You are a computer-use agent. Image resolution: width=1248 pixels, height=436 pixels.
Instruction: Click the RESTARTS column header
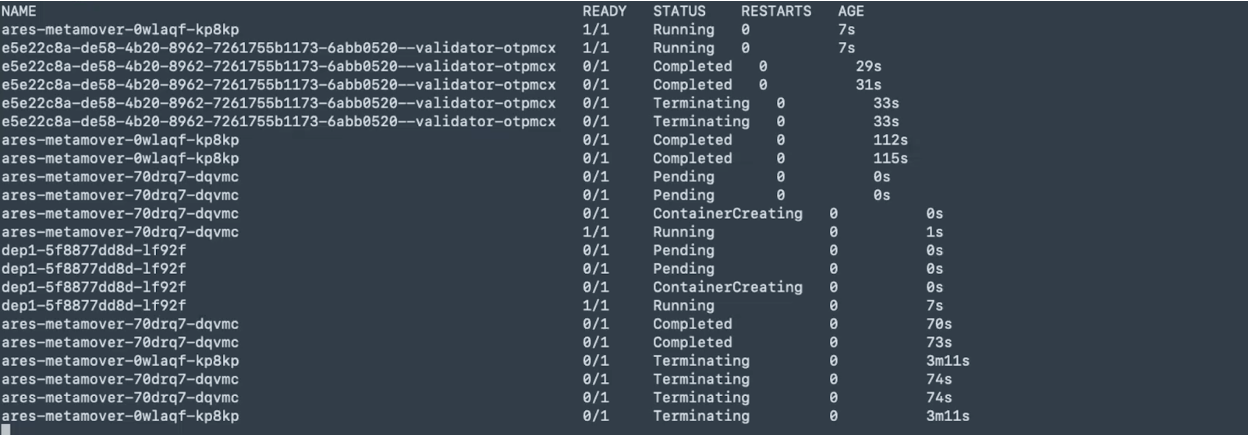tap(777, 11)
